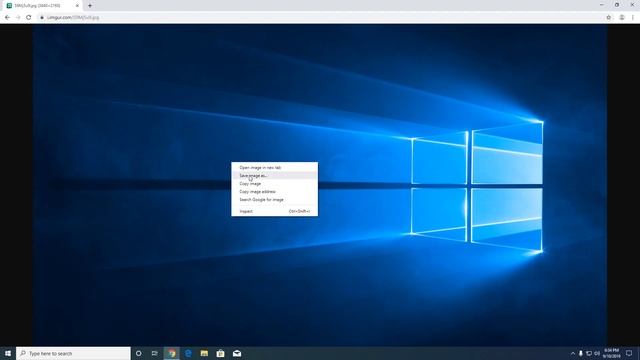The height and width of the screenshot is (360, 640).
Task: Open "Inspect" from the context menu
Action: coord(274,211)
